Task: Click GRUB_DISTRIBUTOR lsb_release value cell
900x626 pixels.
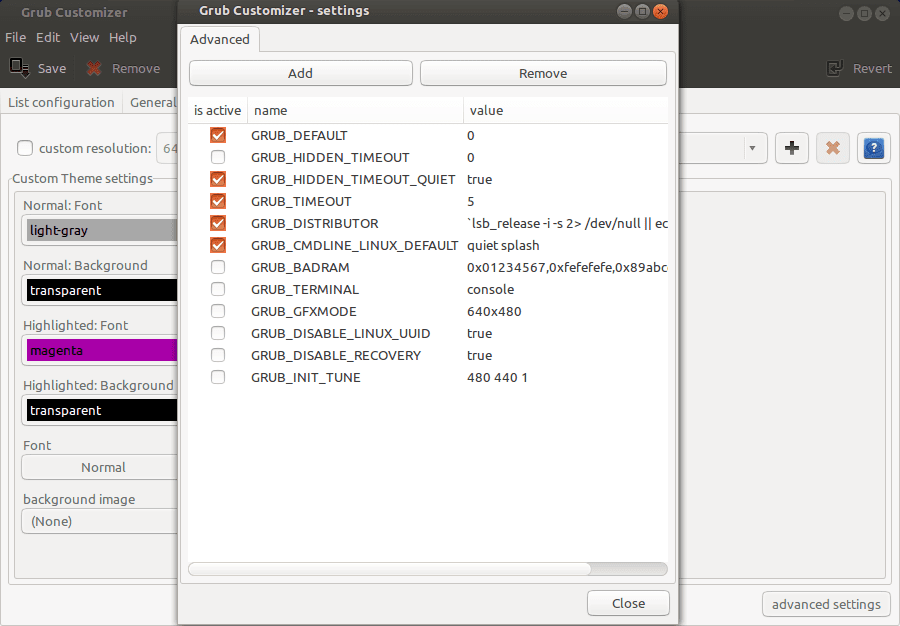Action: pyautogui.click(x=566, y=223)
